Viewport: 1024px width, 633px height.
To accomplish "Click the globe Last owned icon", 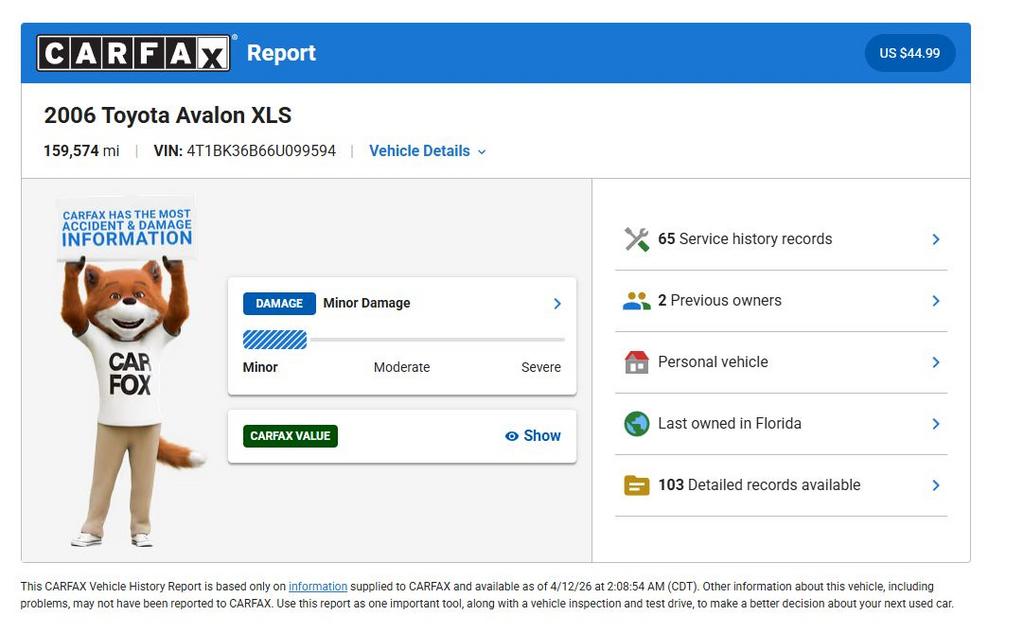I will point(636,423).
